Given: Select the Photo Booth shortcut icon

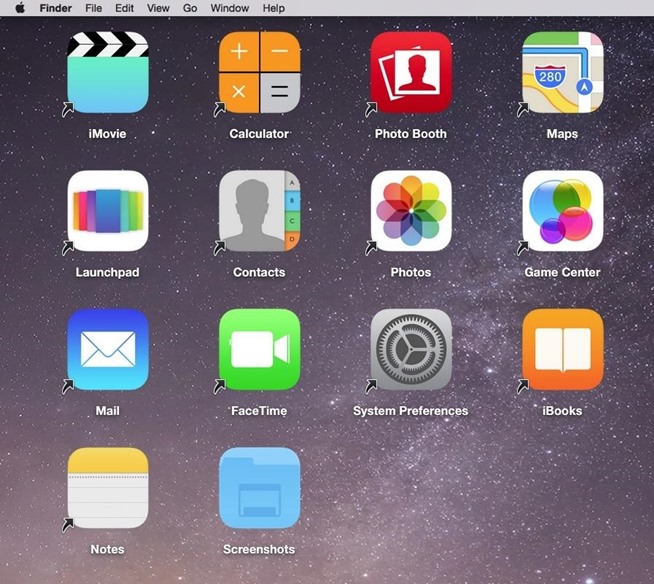Looking at the screenshot, I should (x=411, y=73).
